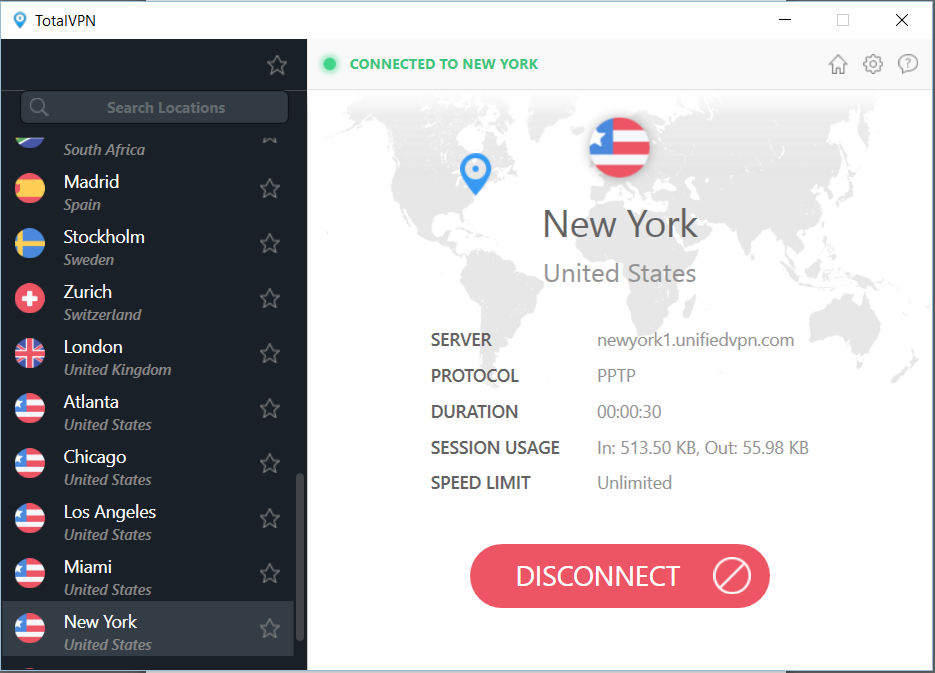Star the Los Angeles location

(x=270, y=519)
